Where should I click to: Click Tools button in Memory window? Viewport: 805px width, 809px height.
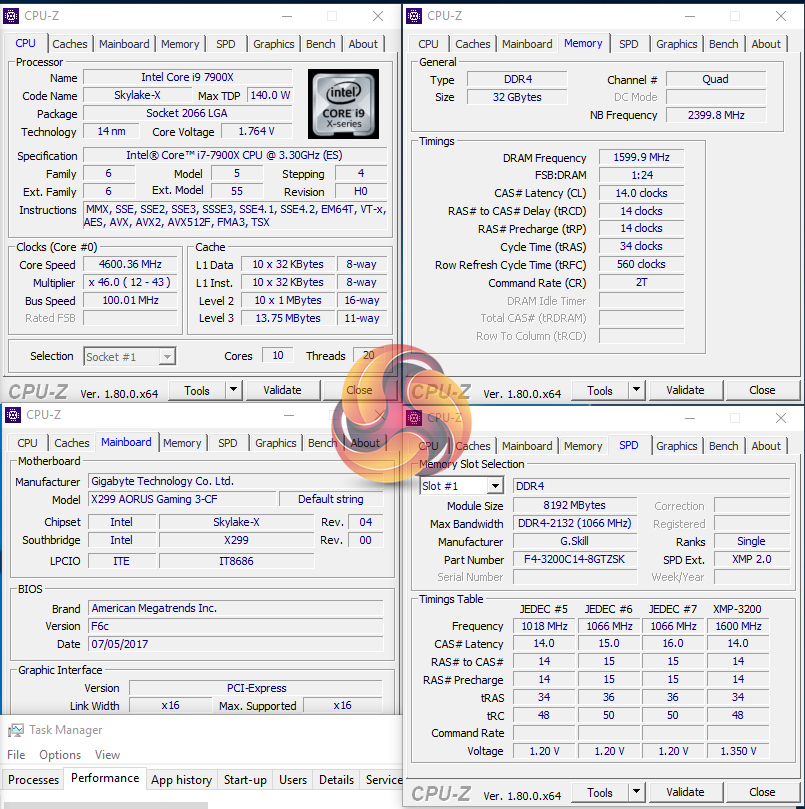click(600, 391)
